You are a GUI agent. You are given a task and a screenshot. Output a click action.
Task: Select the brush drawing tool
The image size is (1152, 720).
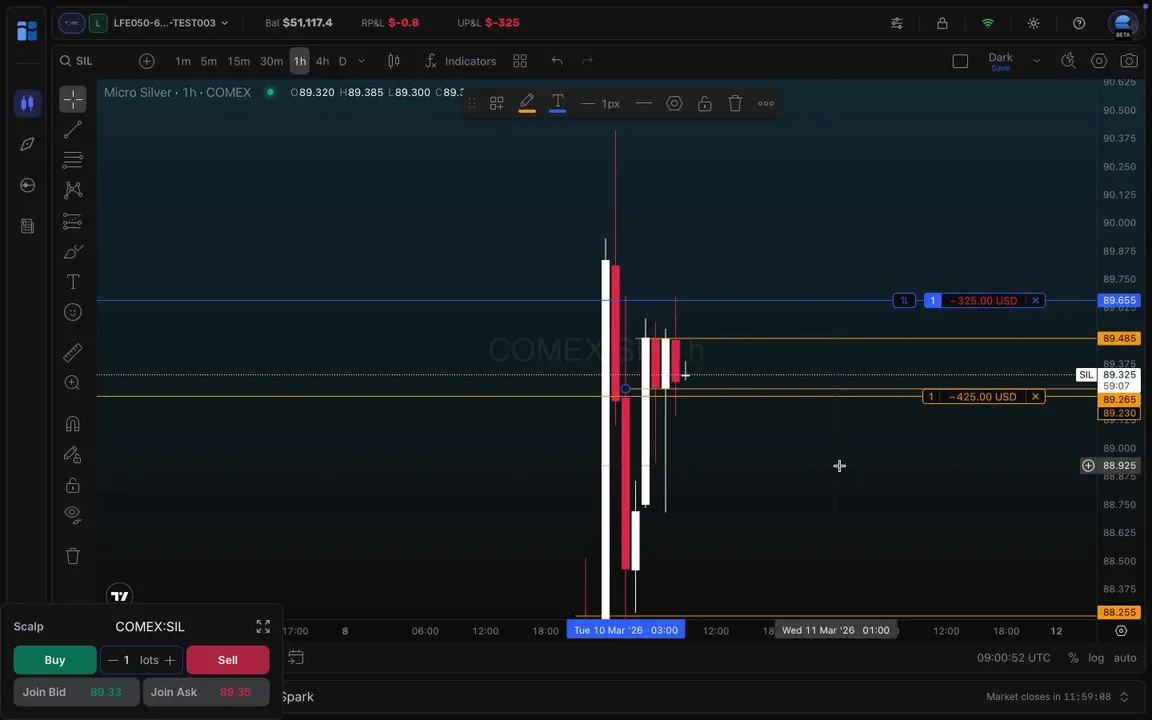pyautogui.click(x=73, y=251)
